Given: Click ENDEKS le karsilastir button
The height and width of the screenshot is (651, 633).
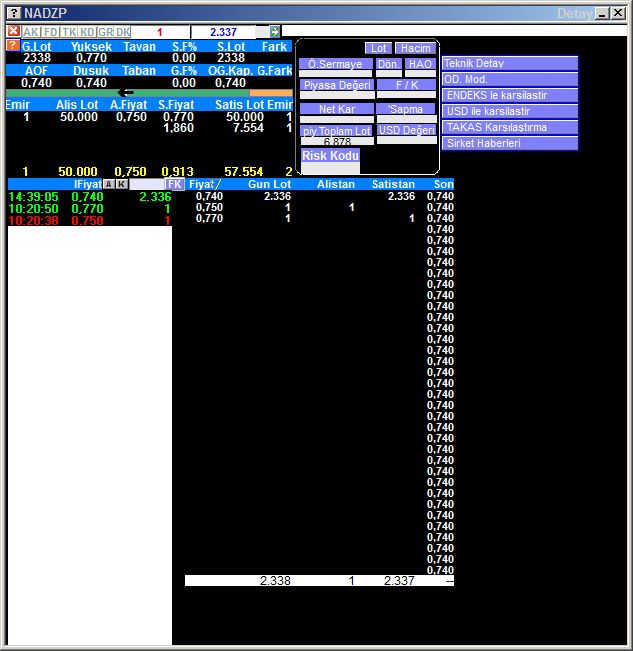Looking at the screenshot, I should 510,95.
